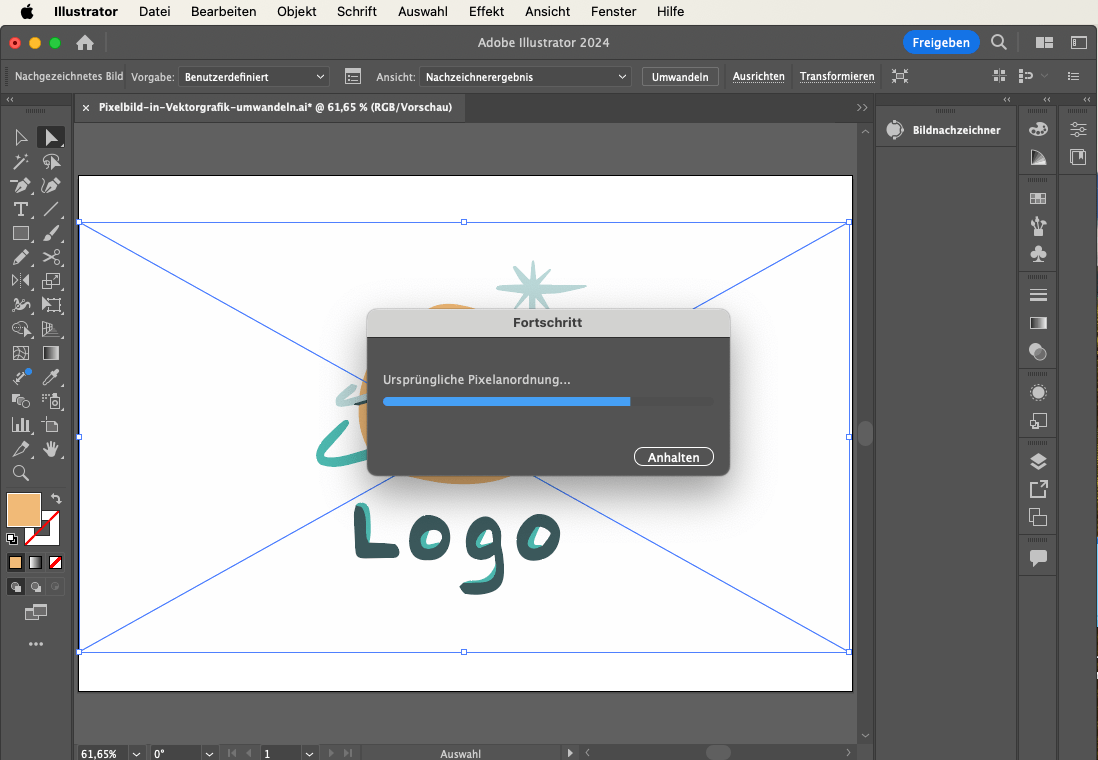The width and height of the screenshot is (1098, 760).
Task: Click the peach fill color swatch
Action: click(x=23, y=509)
